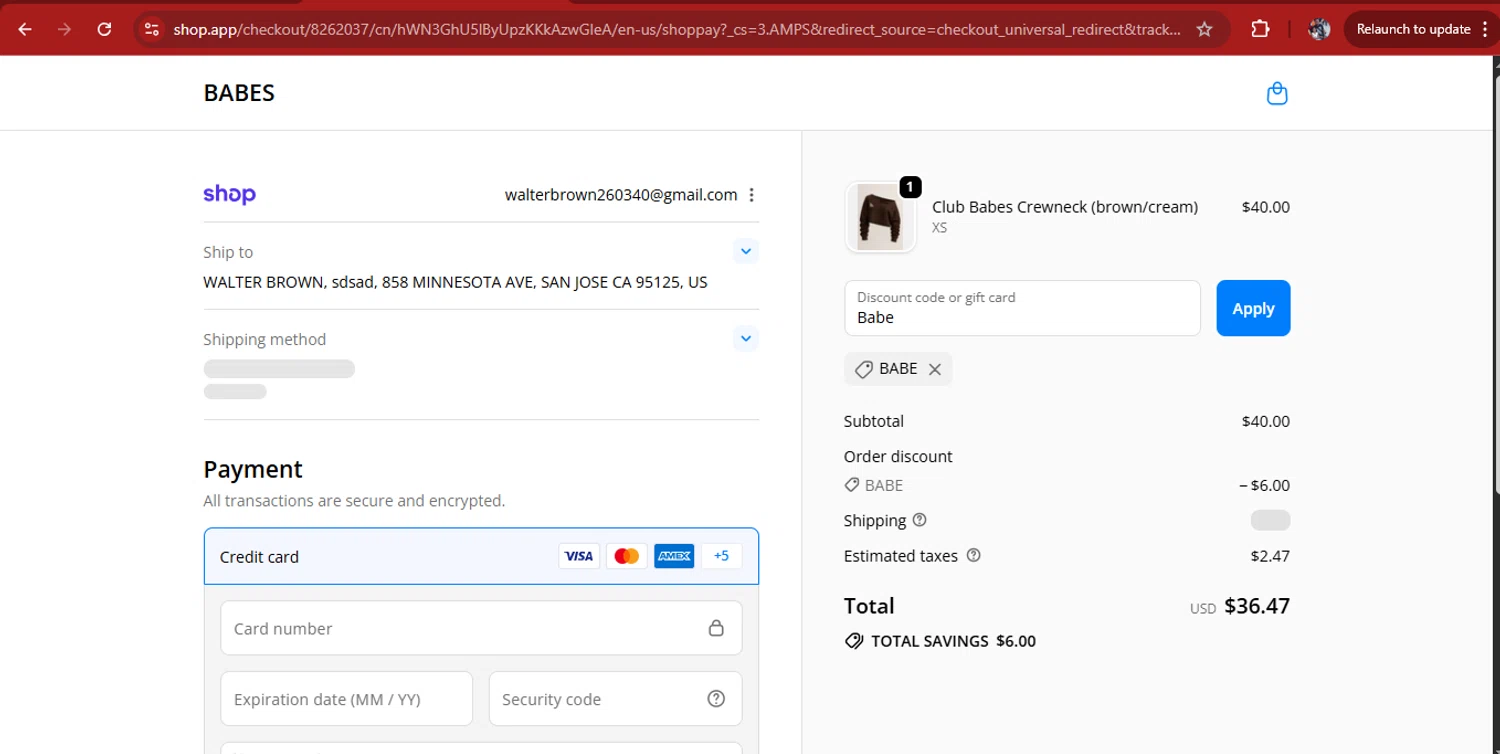Select the Credit card payment option
This screenshot has width=1500, height=754.
click(481, 556)
